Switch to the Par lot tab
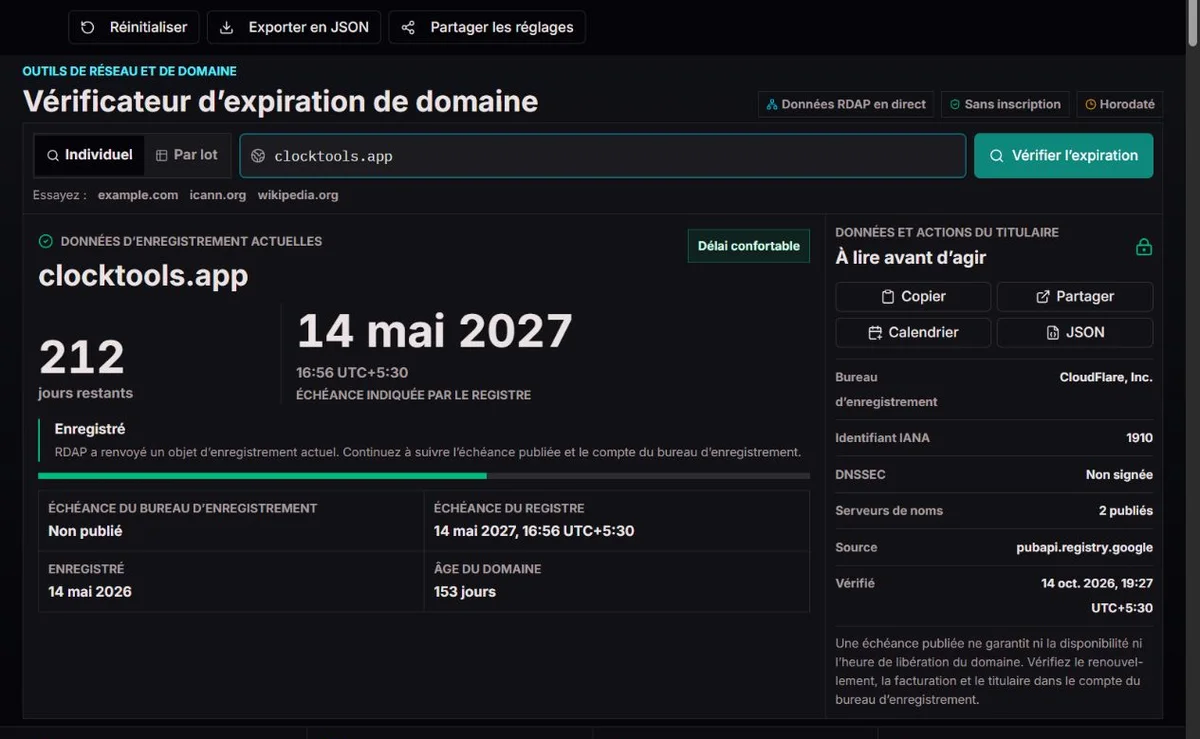This screenshot has height=739, width=1200. pos(187,155)
